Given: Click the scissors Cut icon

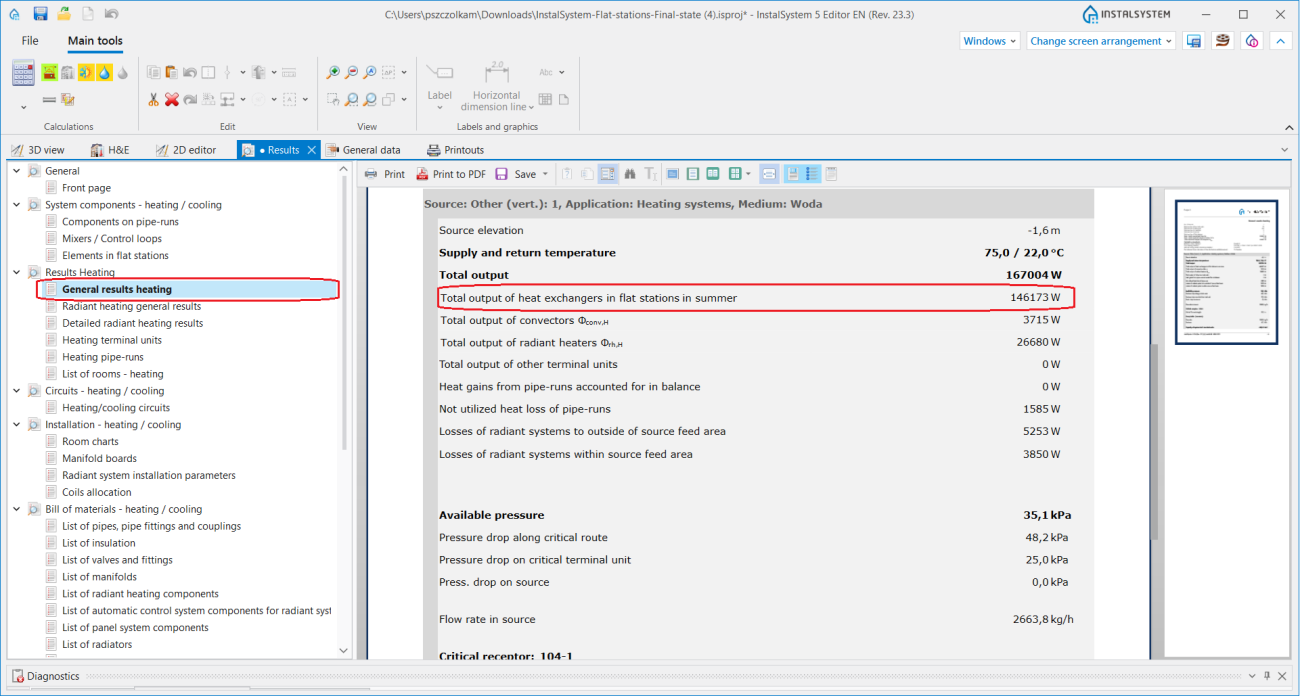Looking at the screenshot, I should [x=153, y=99].
